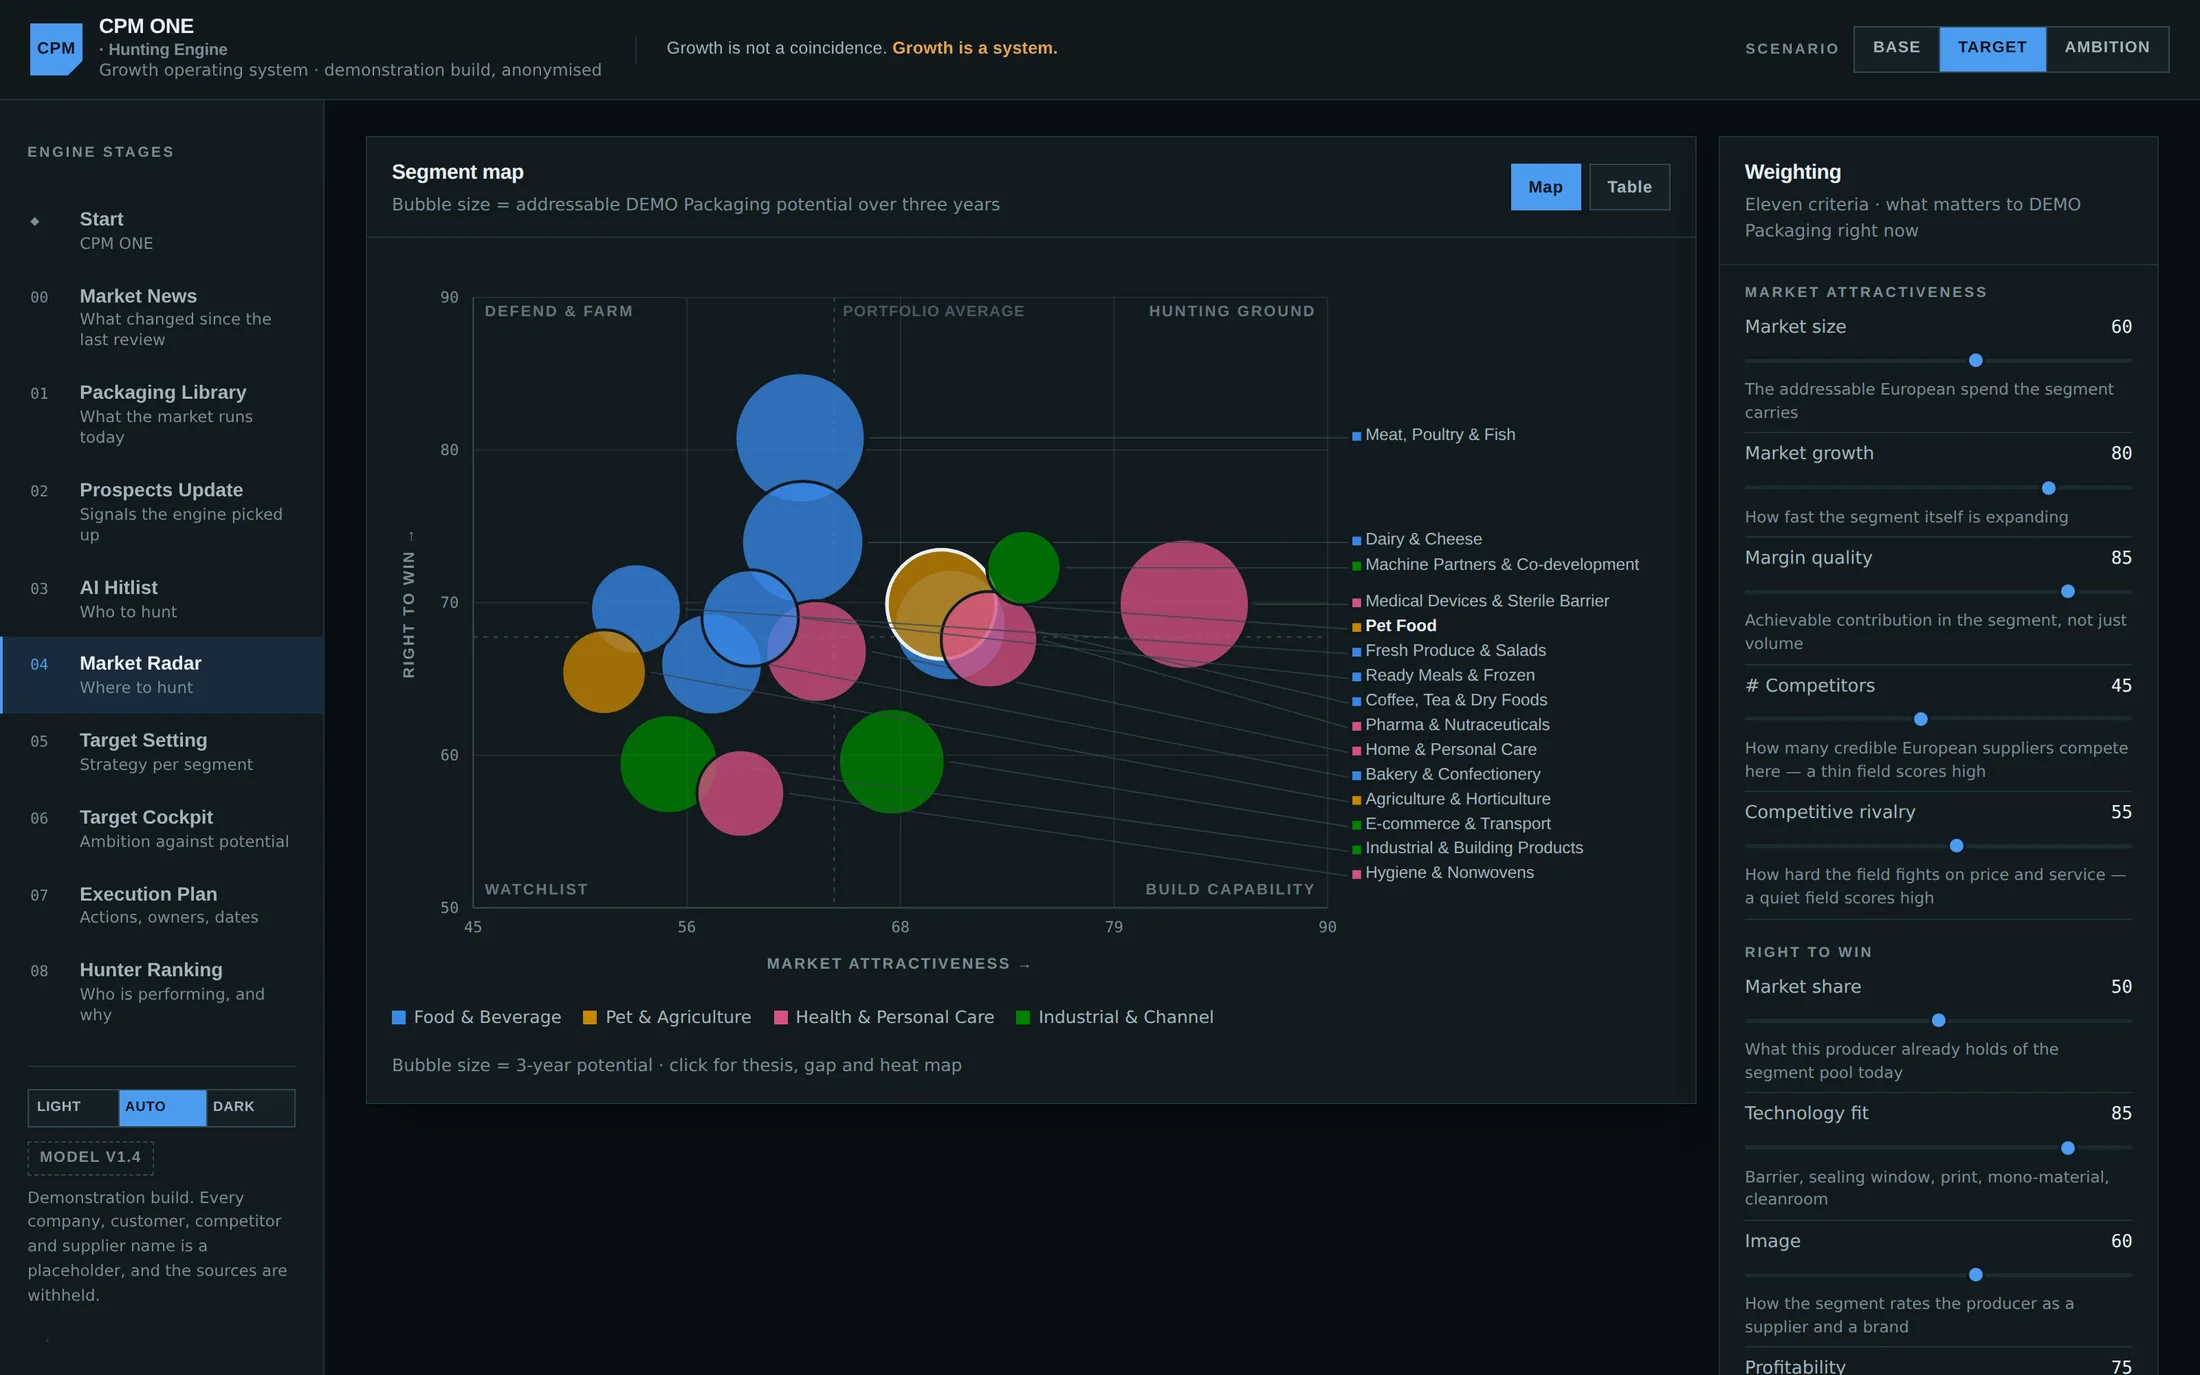Open the Packaging Library stage
Image resolution: width=2200 pixels, height=1375 pixels.
click(162, 414)
